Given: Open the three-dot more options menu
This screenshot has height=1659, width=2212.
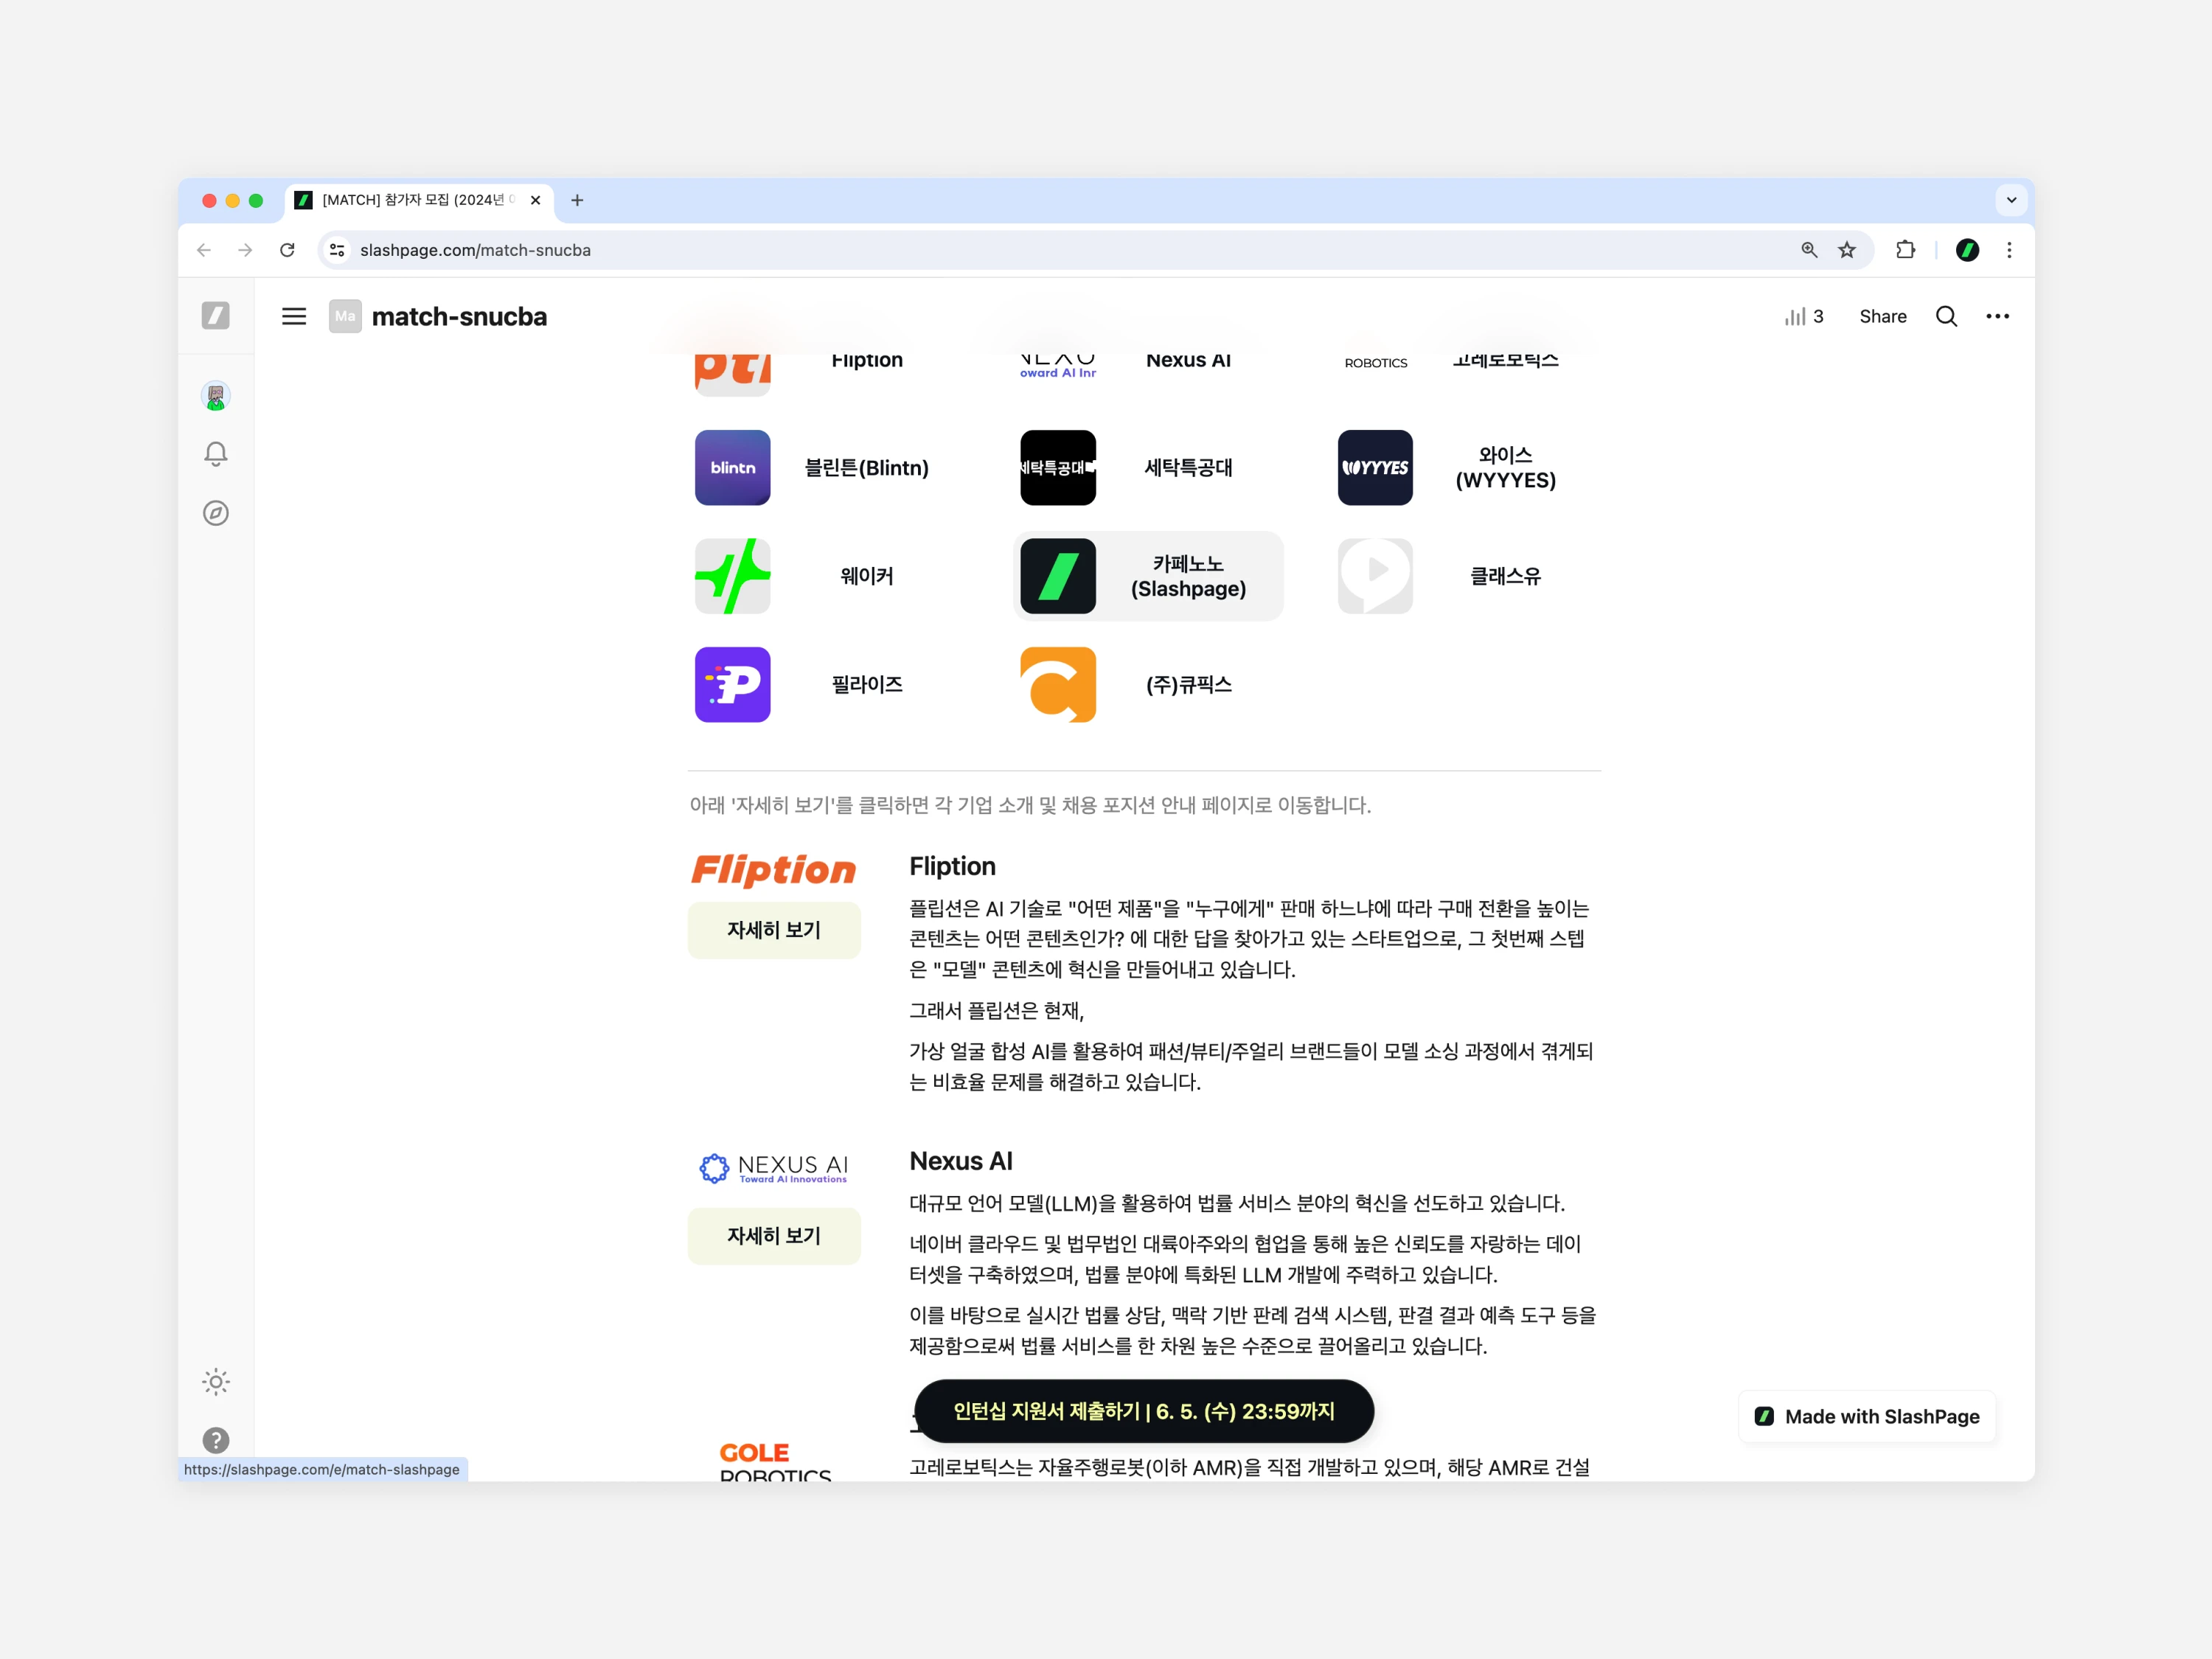Looking at the screenshot, I should pos(1997,316).
